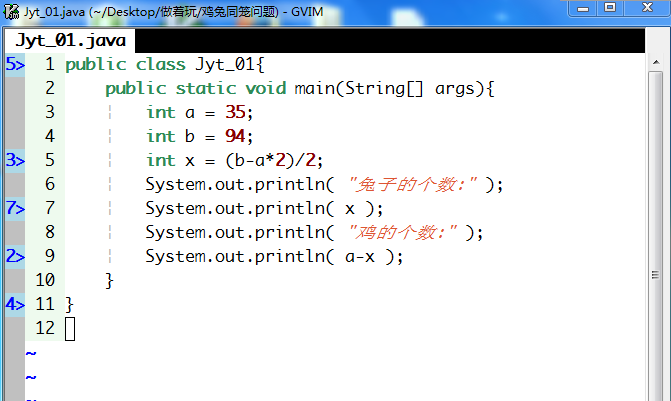Click System.out.println on line 7
The image size is (671, 401).
235,209
